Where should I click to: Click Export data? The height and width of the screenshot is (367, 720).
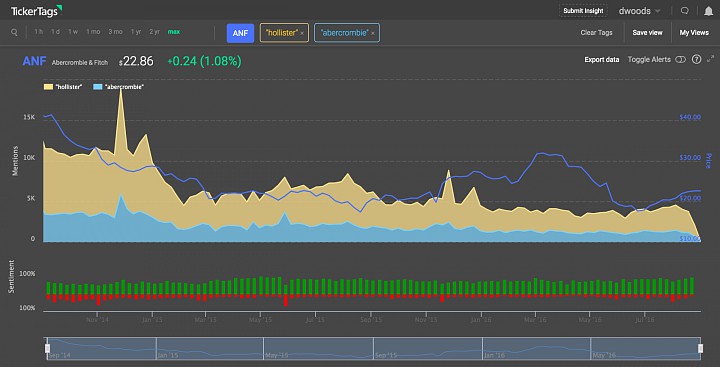click(602, 60)
